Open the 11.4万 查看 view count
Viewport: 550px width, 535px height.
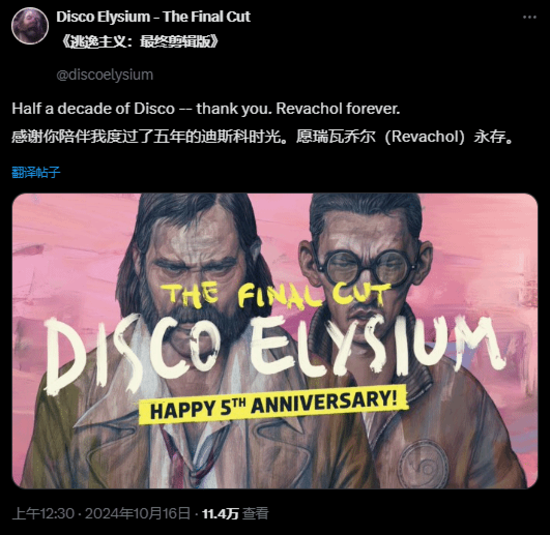[235, 514]
